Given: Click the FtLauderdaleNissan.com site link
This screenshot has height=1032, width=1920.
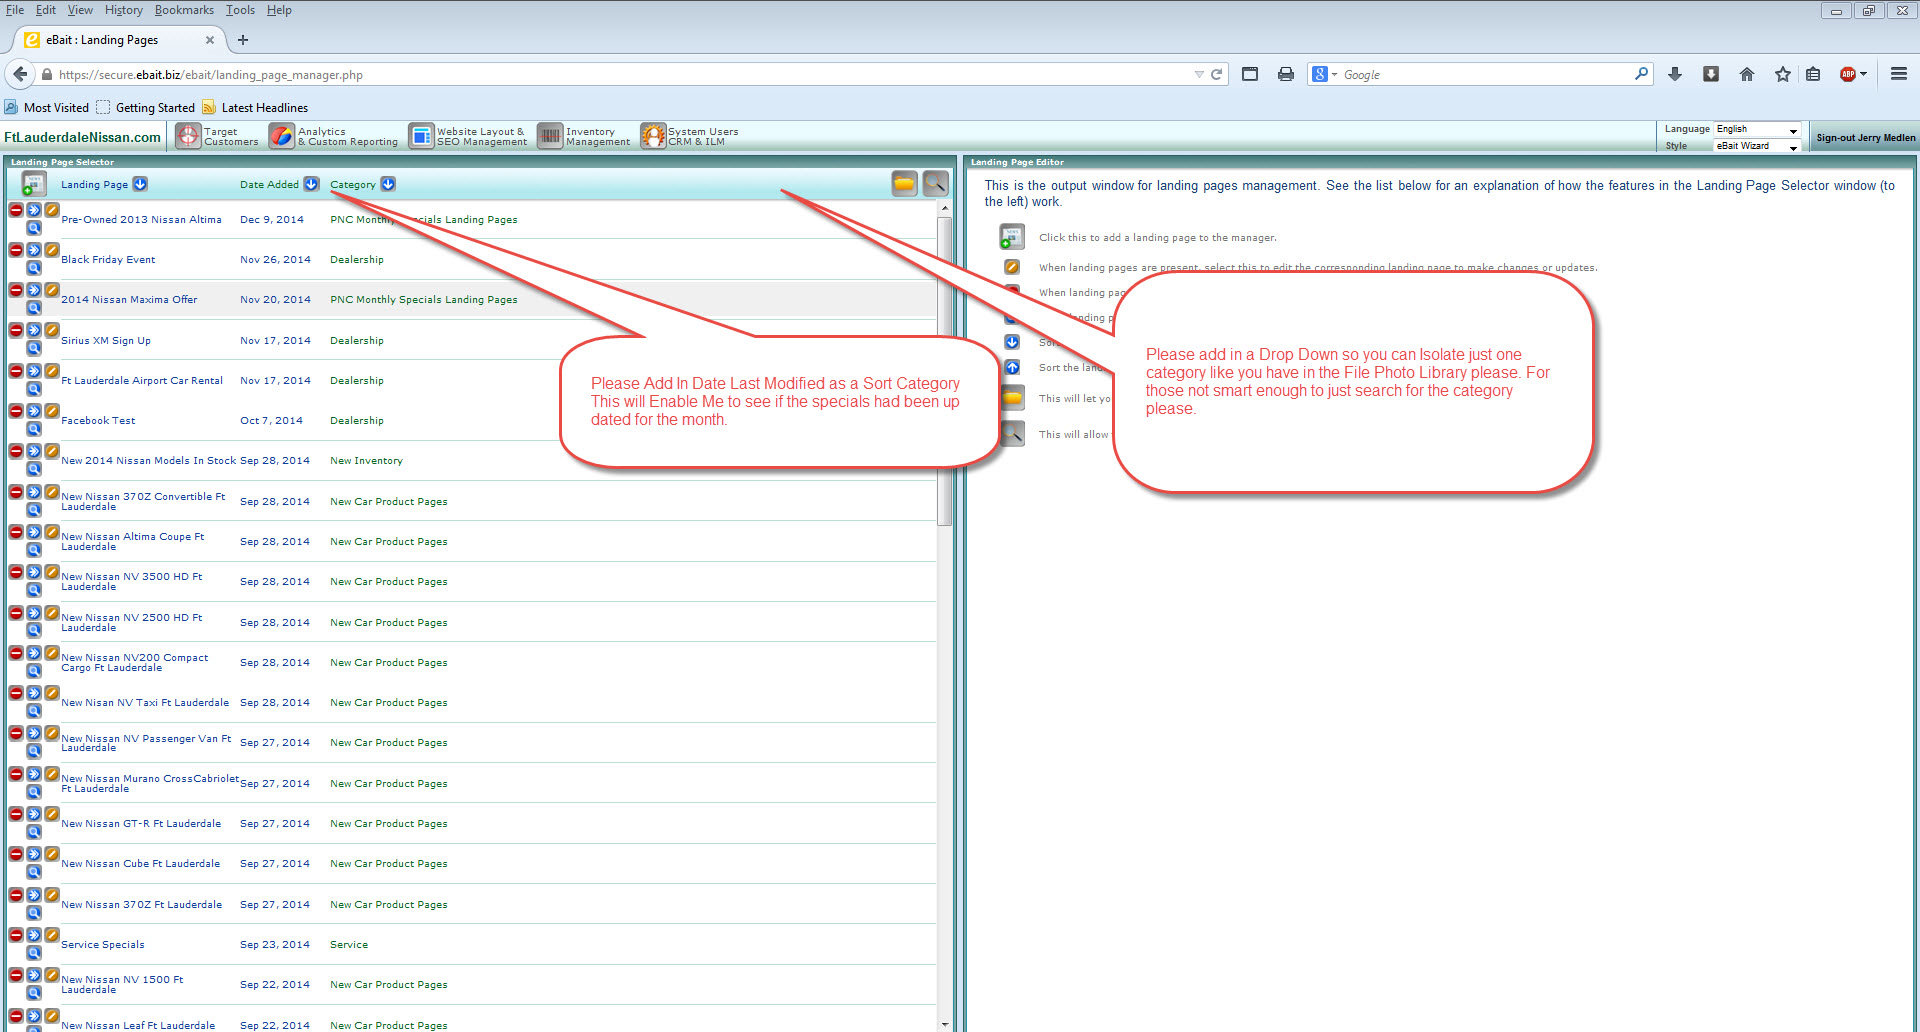Looking at the screenshot, I should 82,137.
